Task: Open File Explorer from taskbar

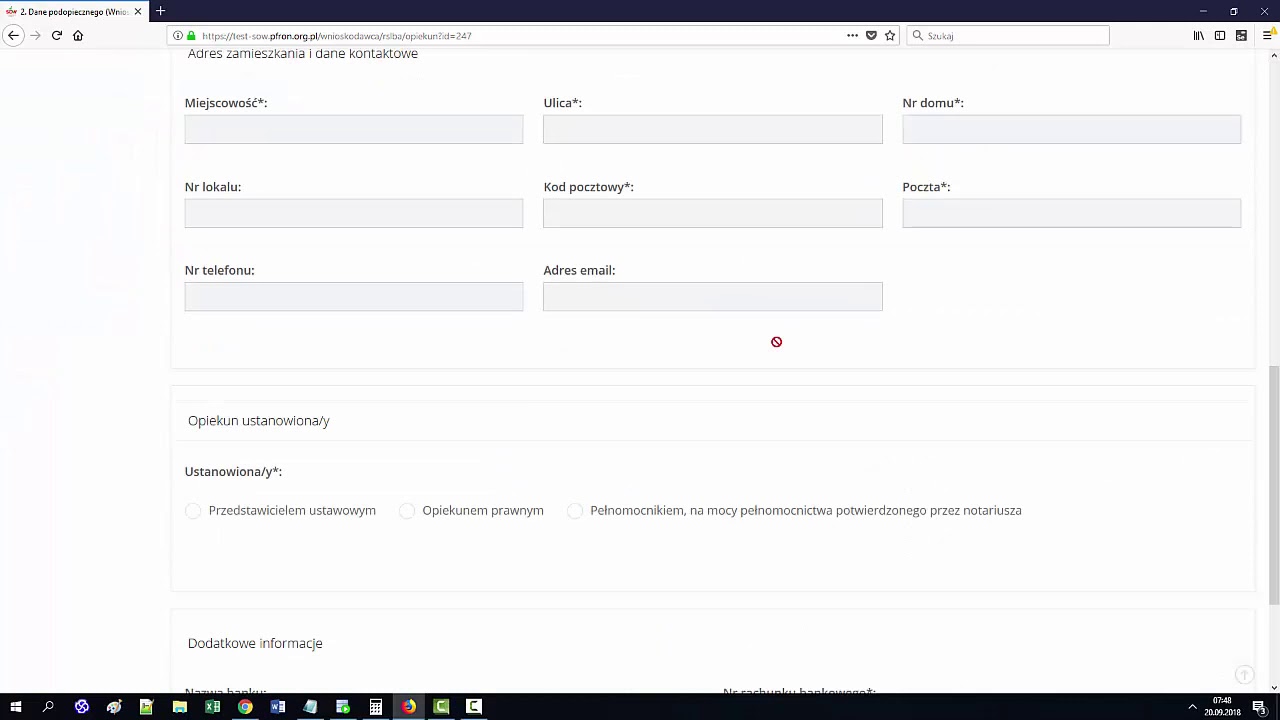Action: tap(180, 707)
